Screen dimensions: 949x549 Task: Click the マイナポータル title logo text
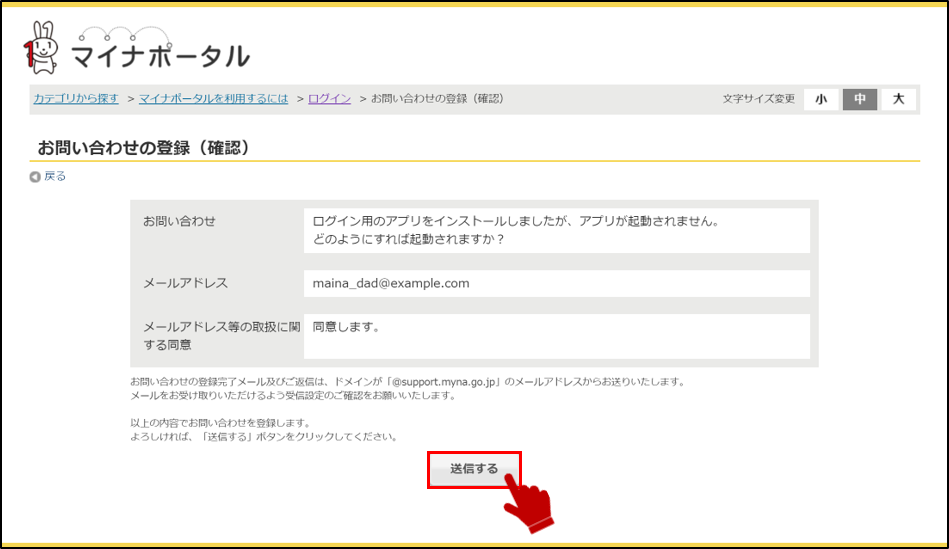tap(160, 56)
